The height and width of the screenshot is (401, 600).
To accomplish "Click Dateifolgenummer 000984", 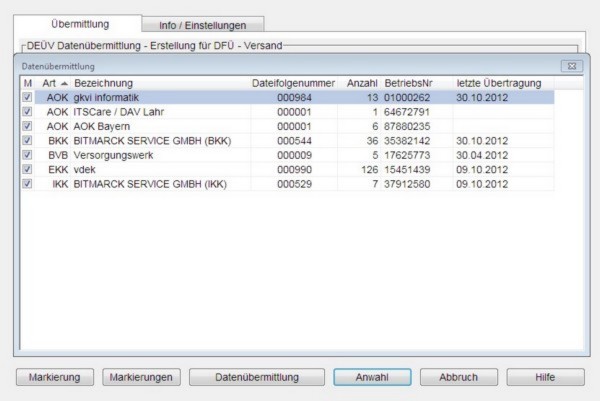I will 294,98.
